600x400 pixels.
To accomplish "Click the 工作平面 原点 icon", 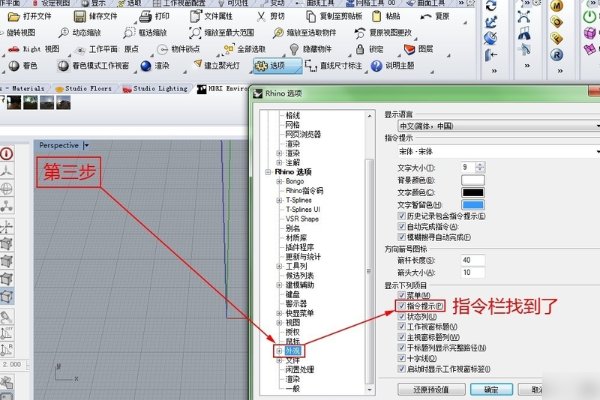I will [80, 49].
